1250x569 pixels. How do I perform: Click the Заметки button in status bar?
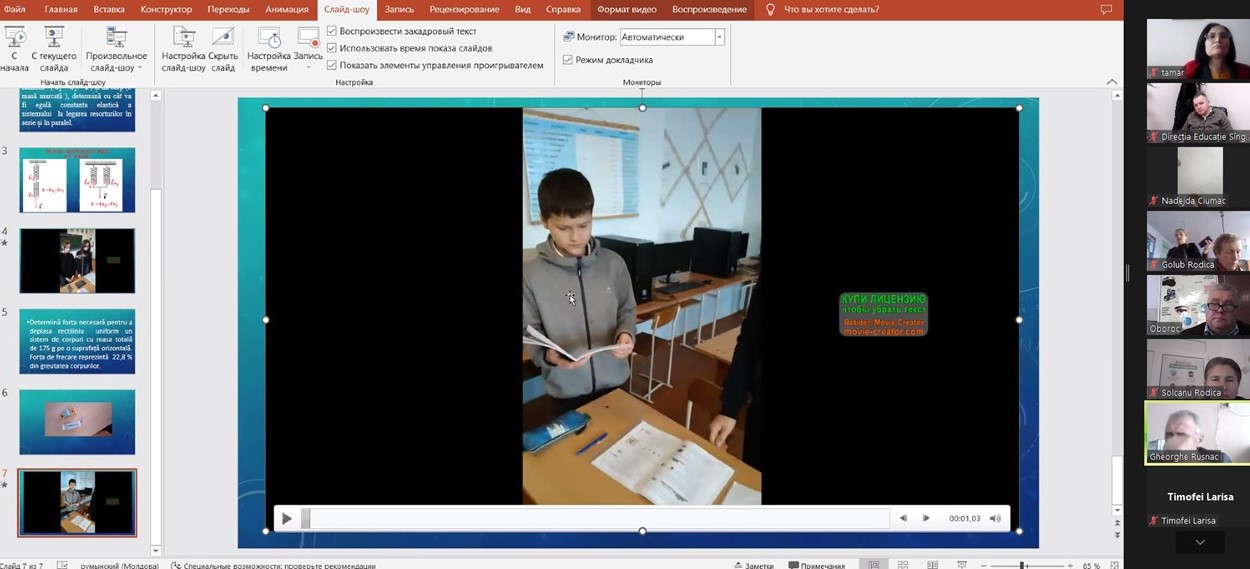click(754, 565)
